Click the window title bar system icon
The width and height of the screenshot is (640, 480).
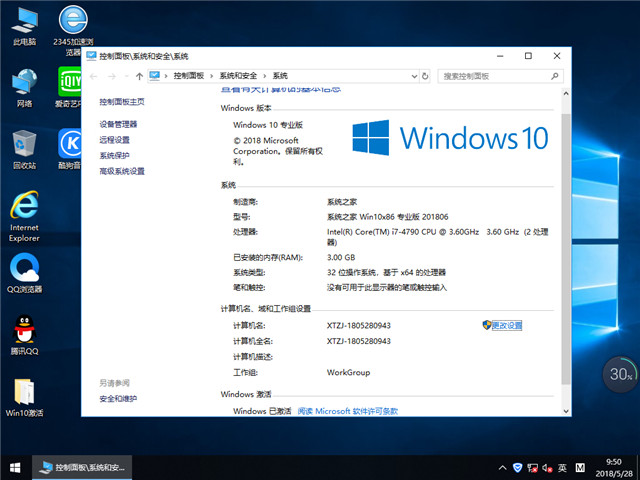click(91, 56)
